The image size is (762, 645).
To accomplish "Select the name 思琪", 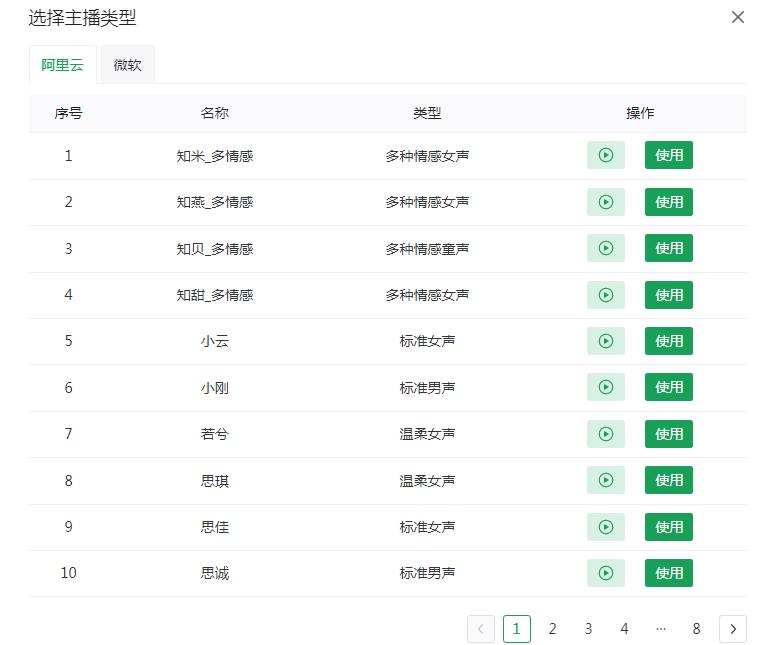I will click(x=214, y=481).
